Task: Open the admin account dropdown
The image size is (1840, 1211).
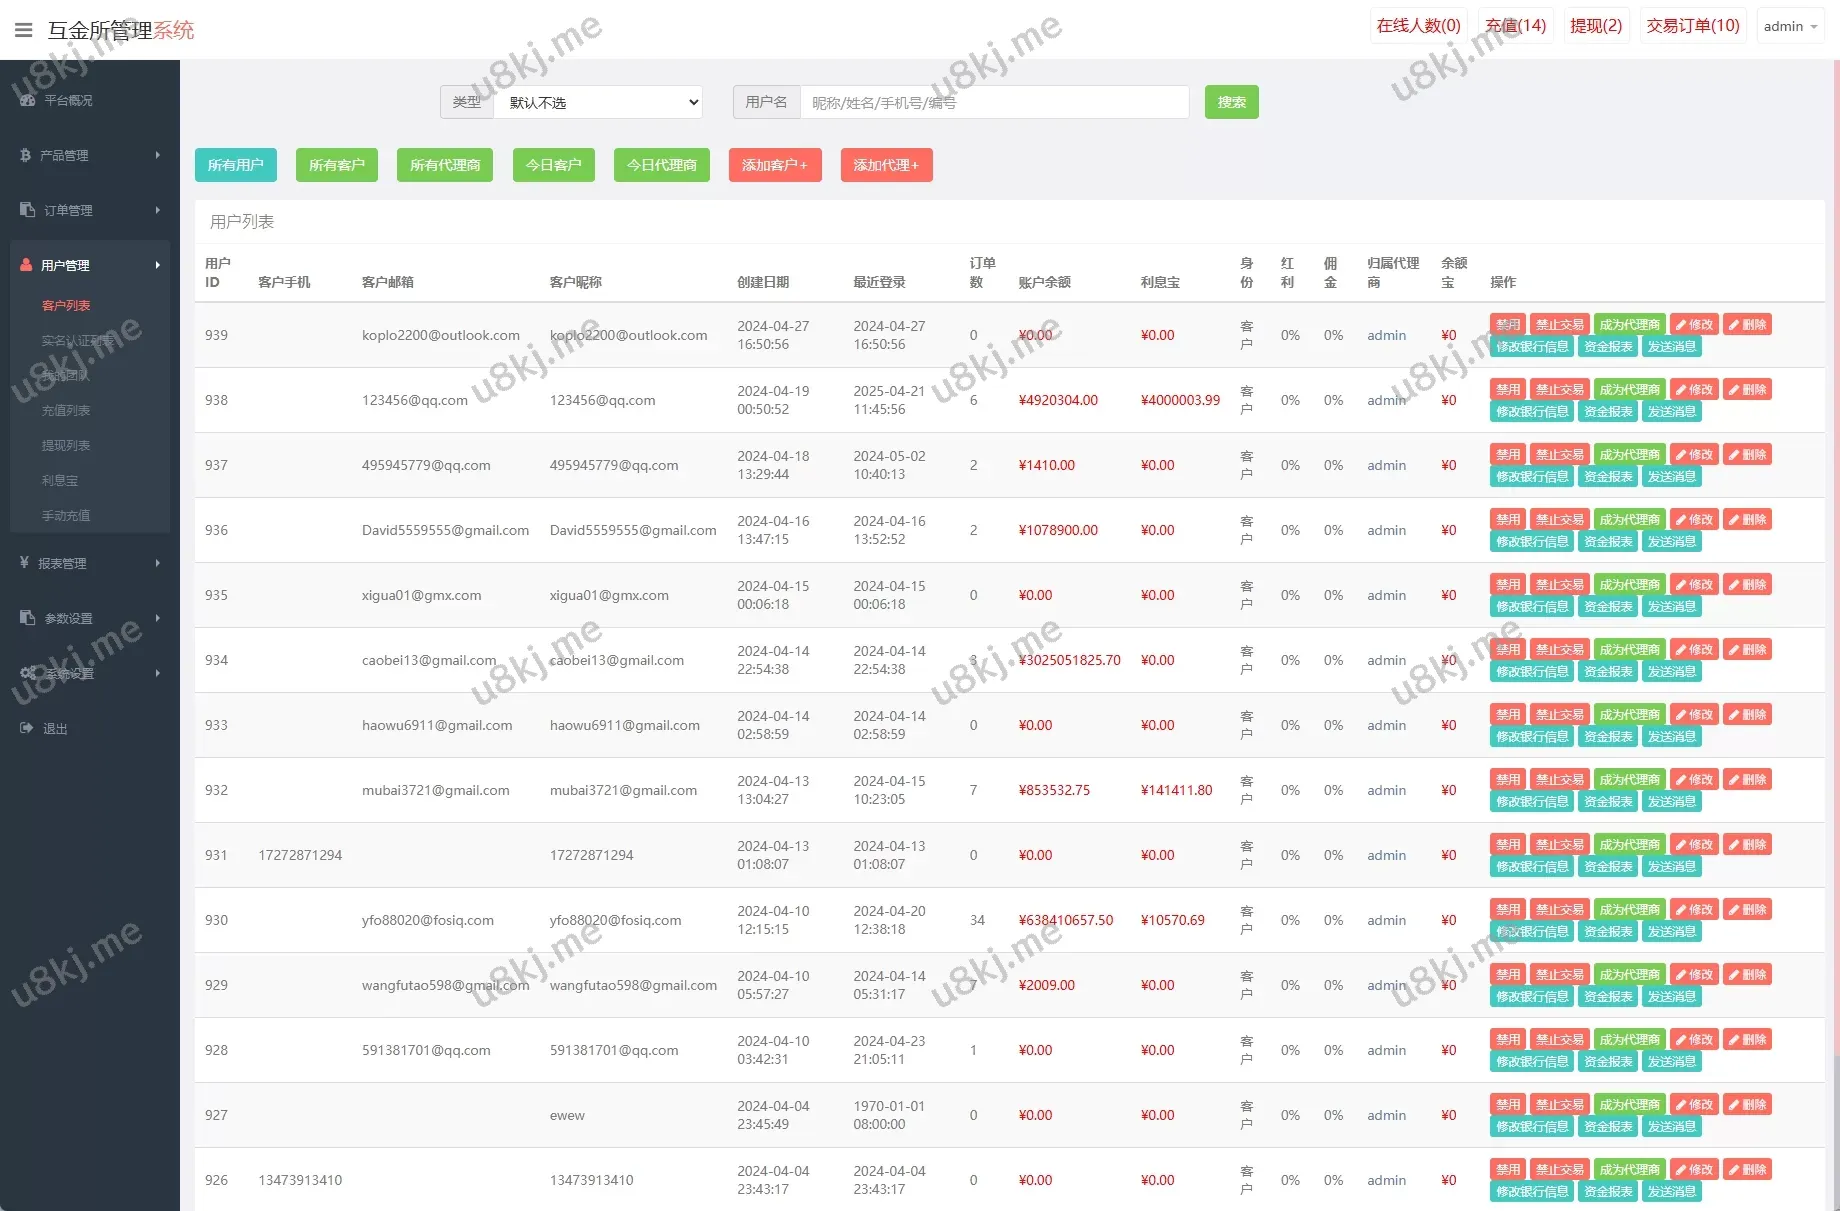Action: click(x=1789, y=27)
